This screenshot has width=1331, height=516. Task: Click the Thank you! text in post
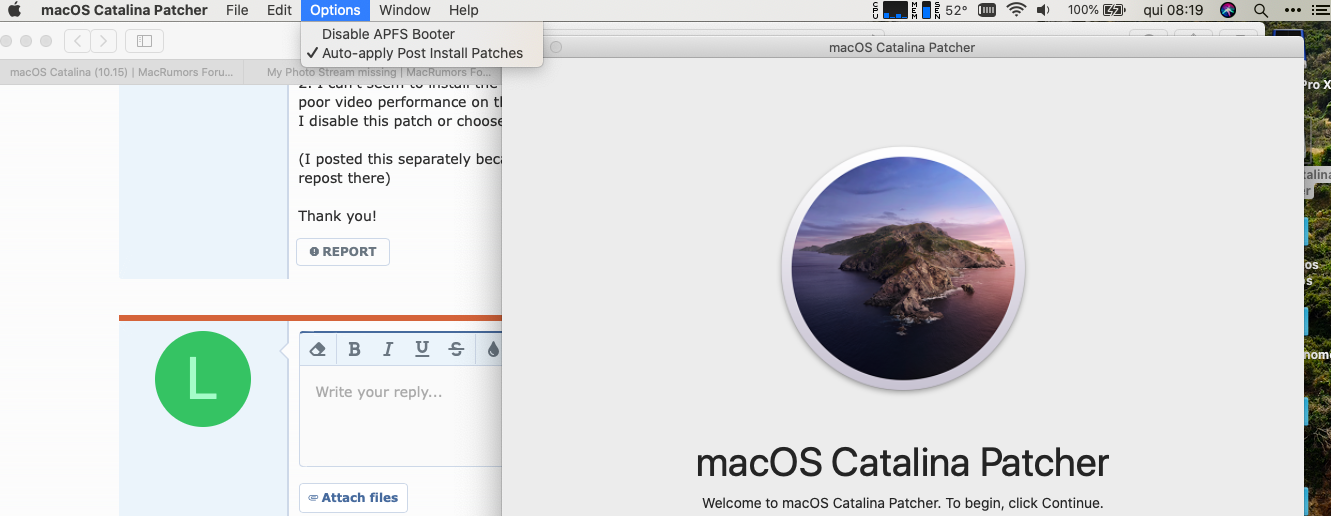337,216
